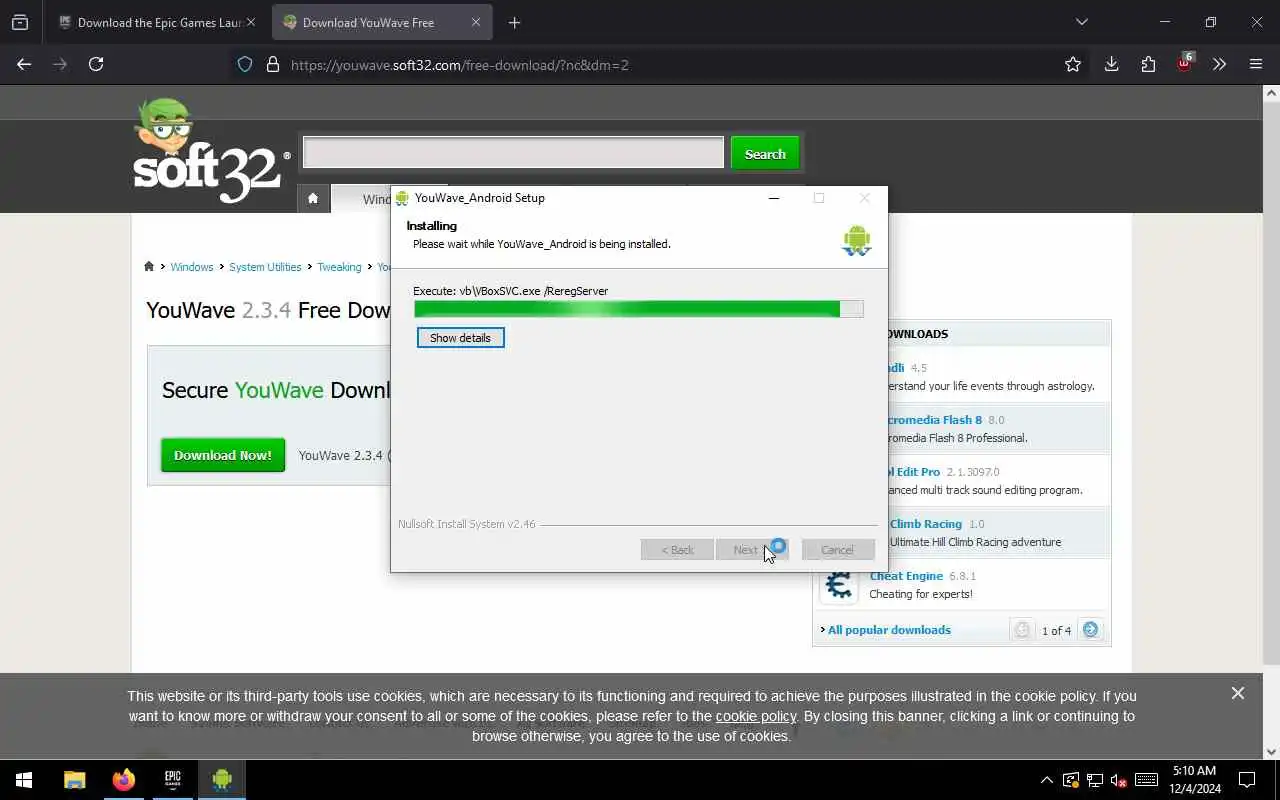Viewport: 1280px width, 800px height.
Task: Select the Download YouWave Free tab
Action: point(381,22)
